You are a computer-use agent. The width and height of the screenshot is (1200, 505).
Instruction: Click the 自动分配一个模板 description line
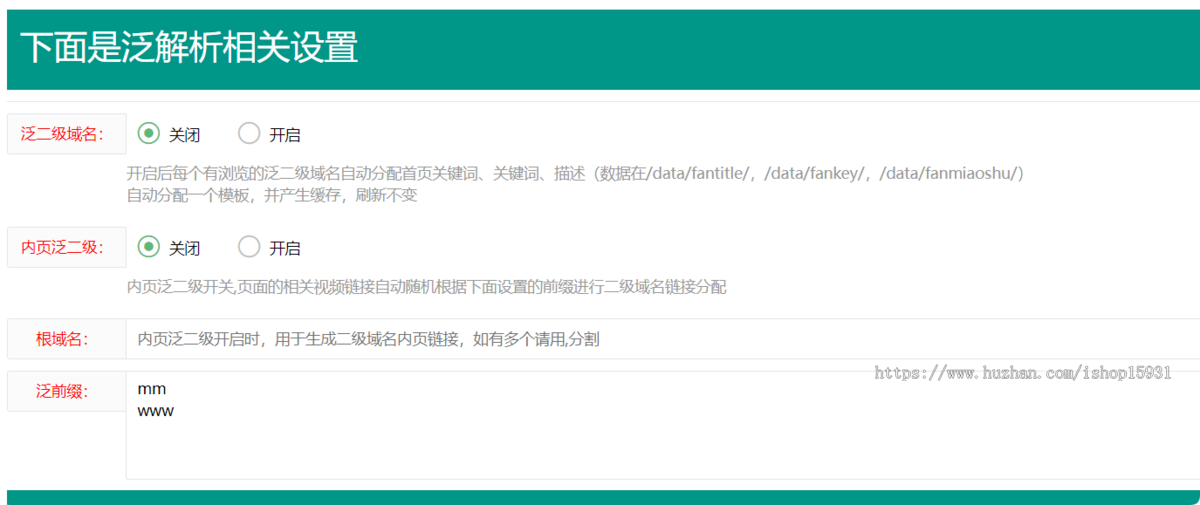click(272, 195)
